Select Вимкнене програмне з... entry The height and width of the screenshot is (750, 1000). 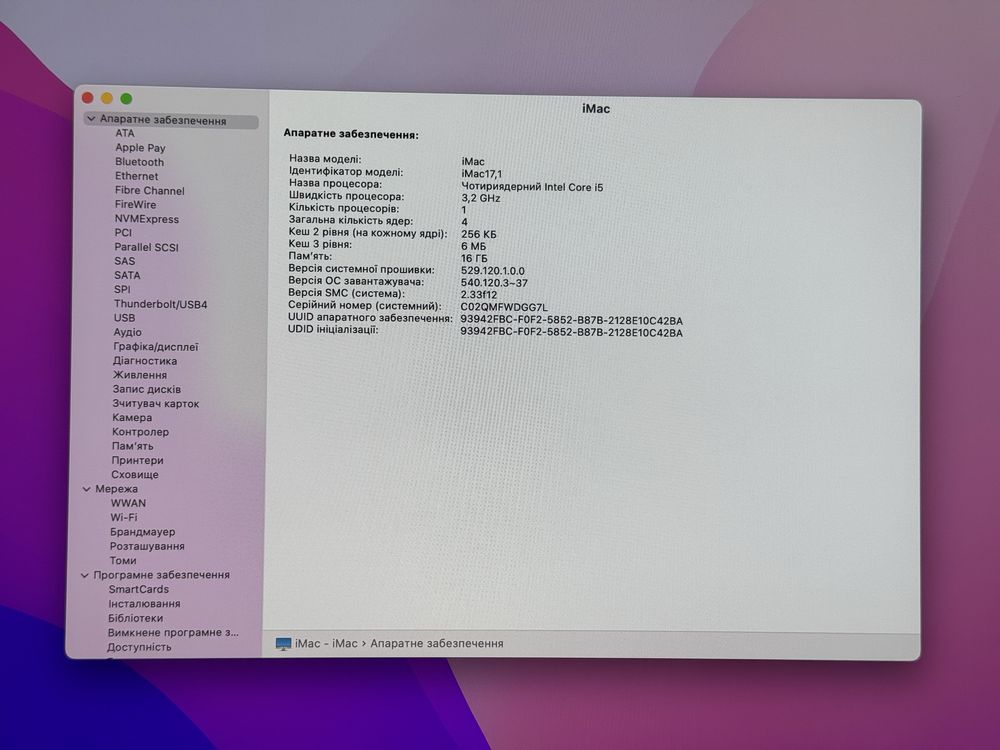(173, 633)
